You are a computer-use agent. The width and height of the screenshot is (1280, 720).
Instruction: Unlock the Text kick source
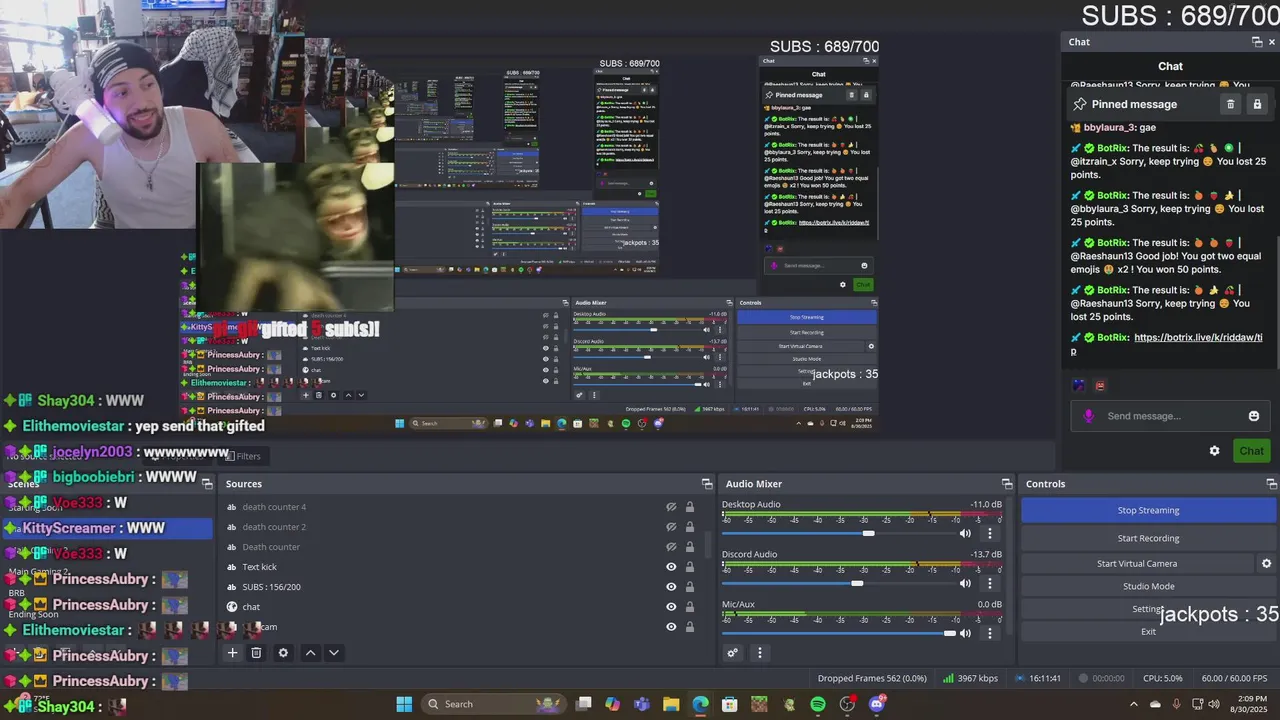pyautogui.click(x=689, y=567)
